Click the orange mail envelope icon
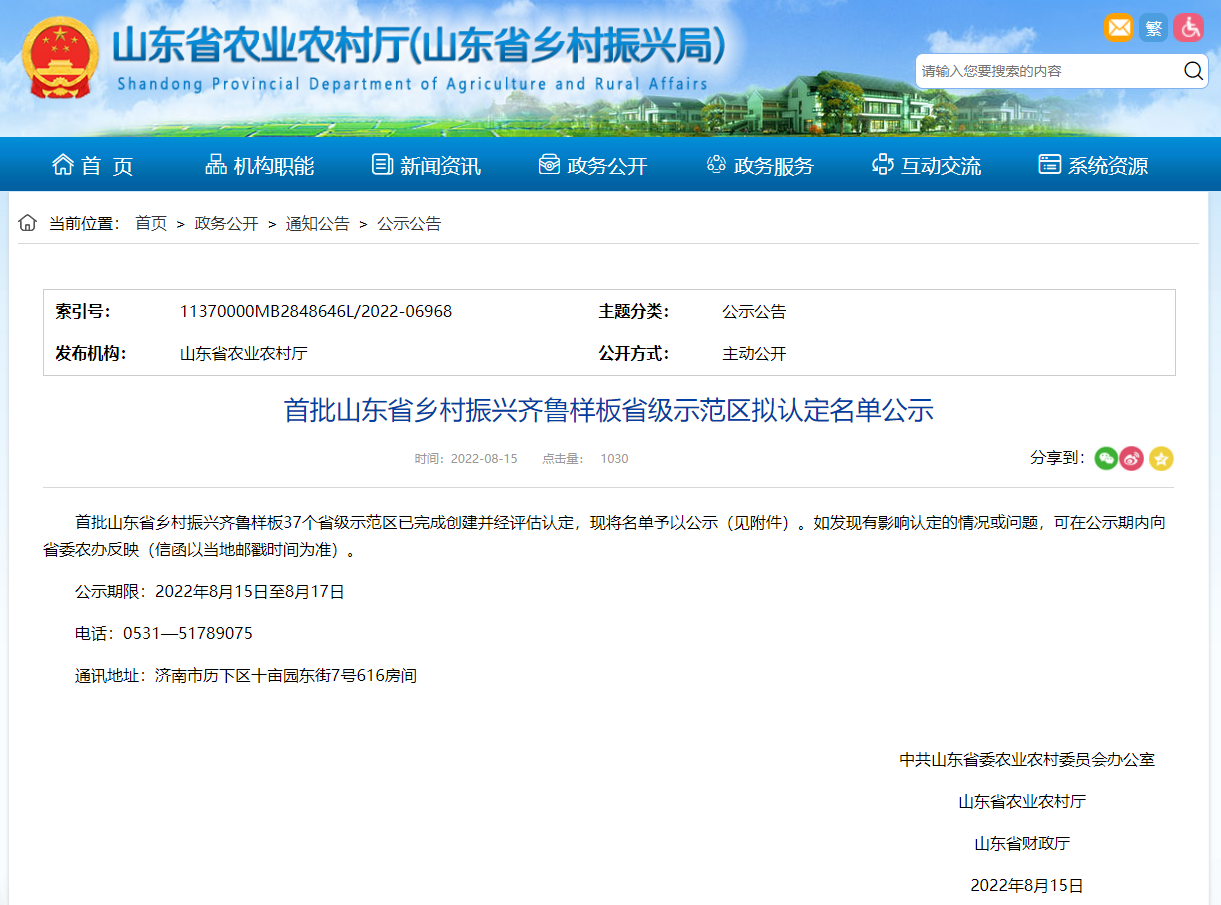 point(1118,27)
